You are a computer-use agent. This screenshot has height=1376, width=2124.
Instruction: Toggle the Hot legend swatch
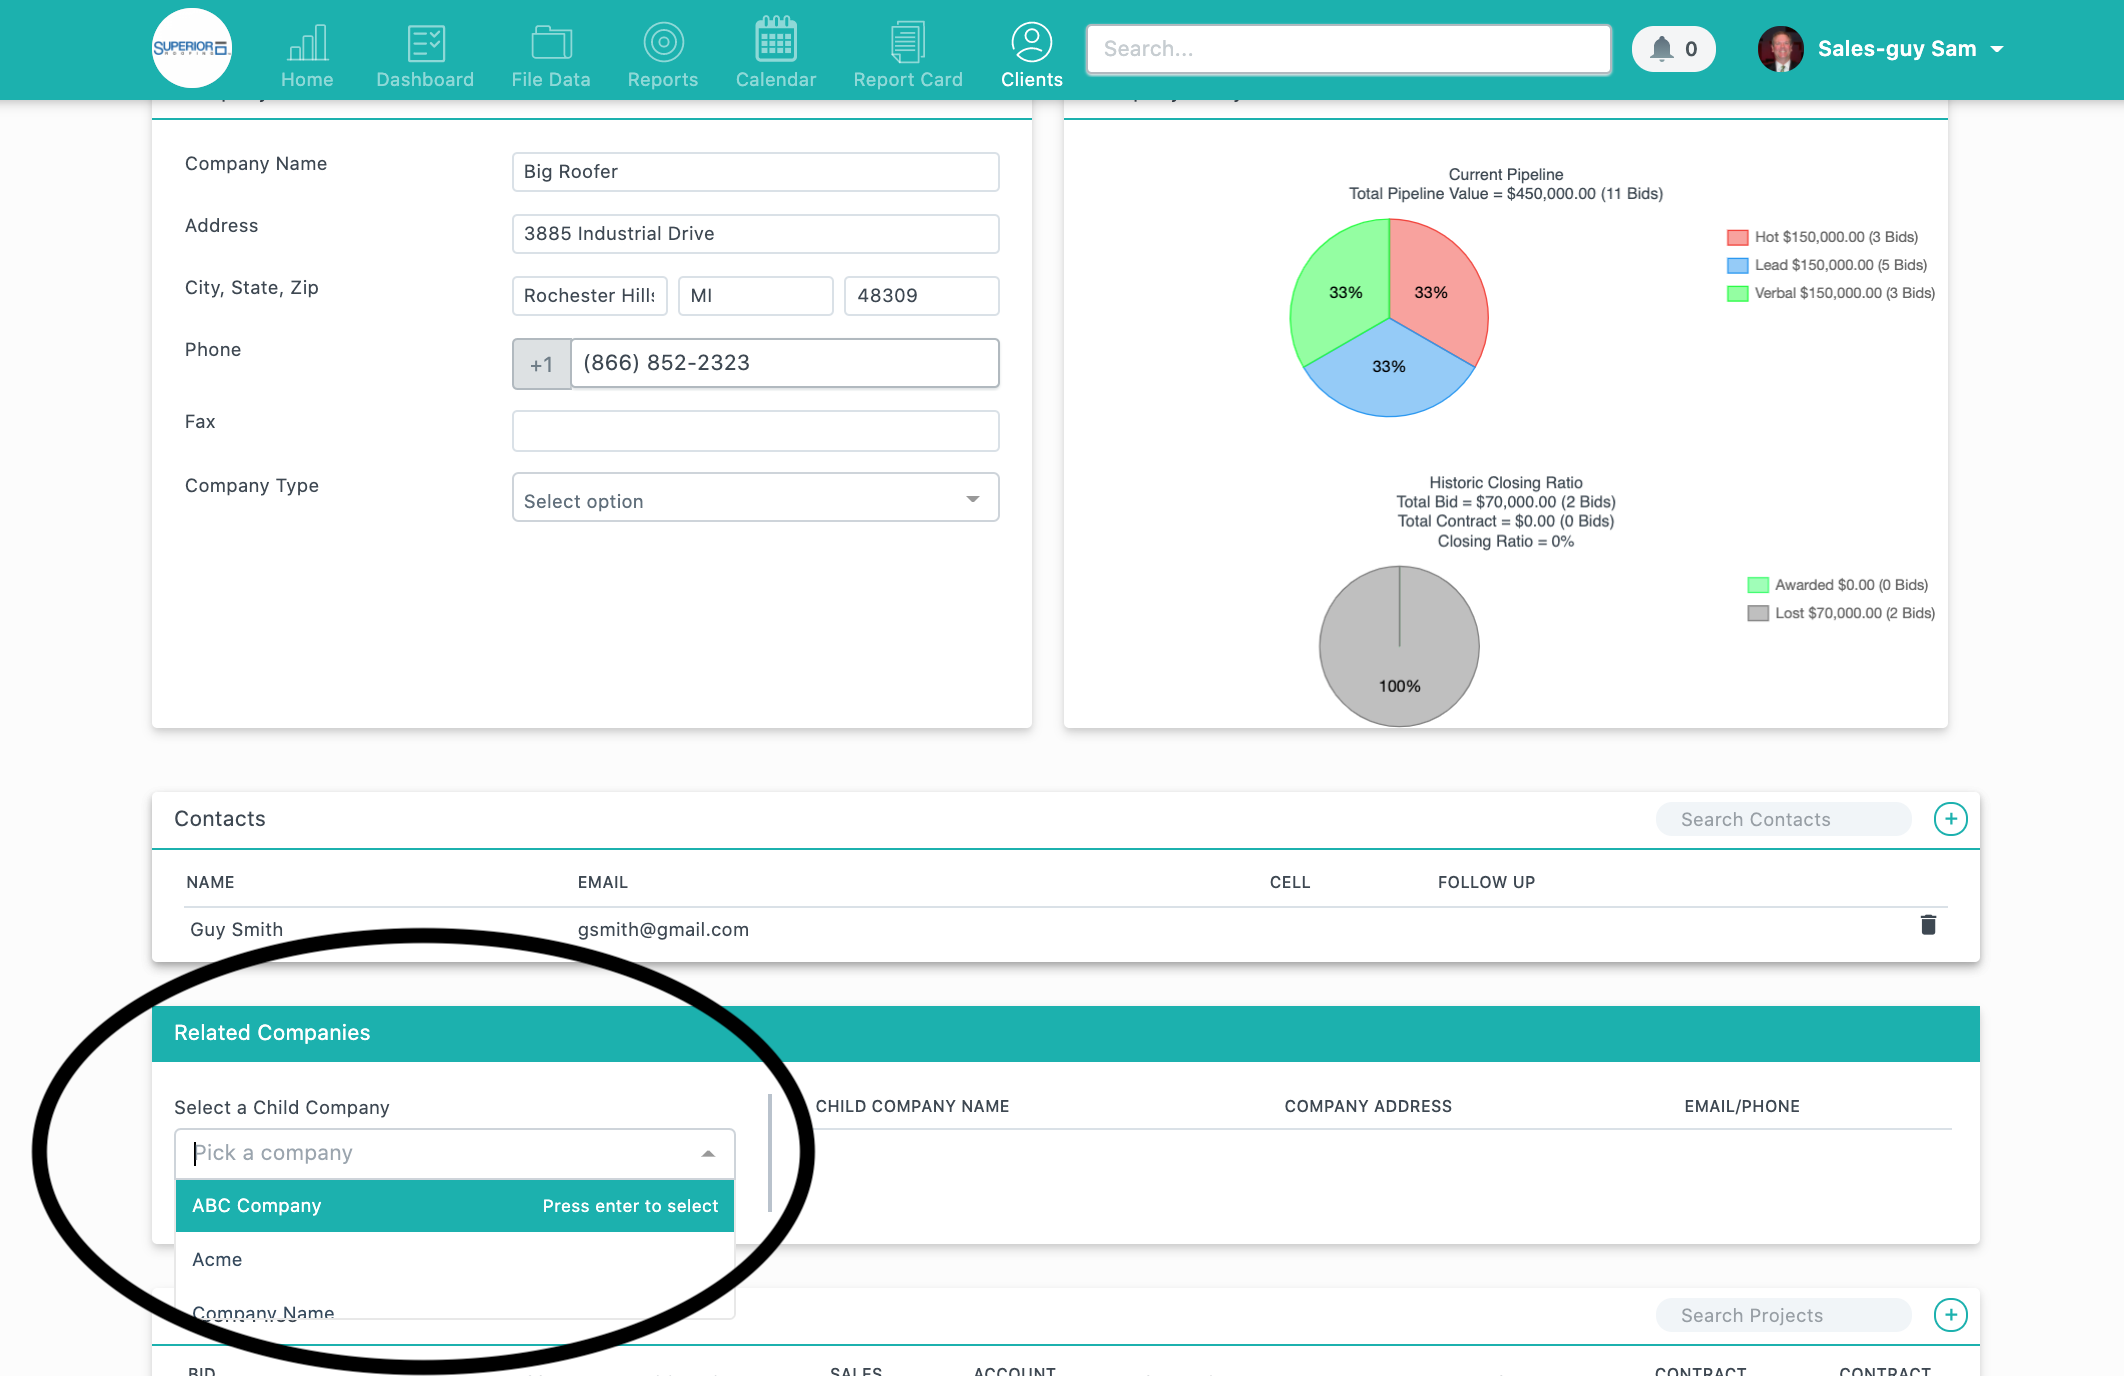tap(1738, 237)
